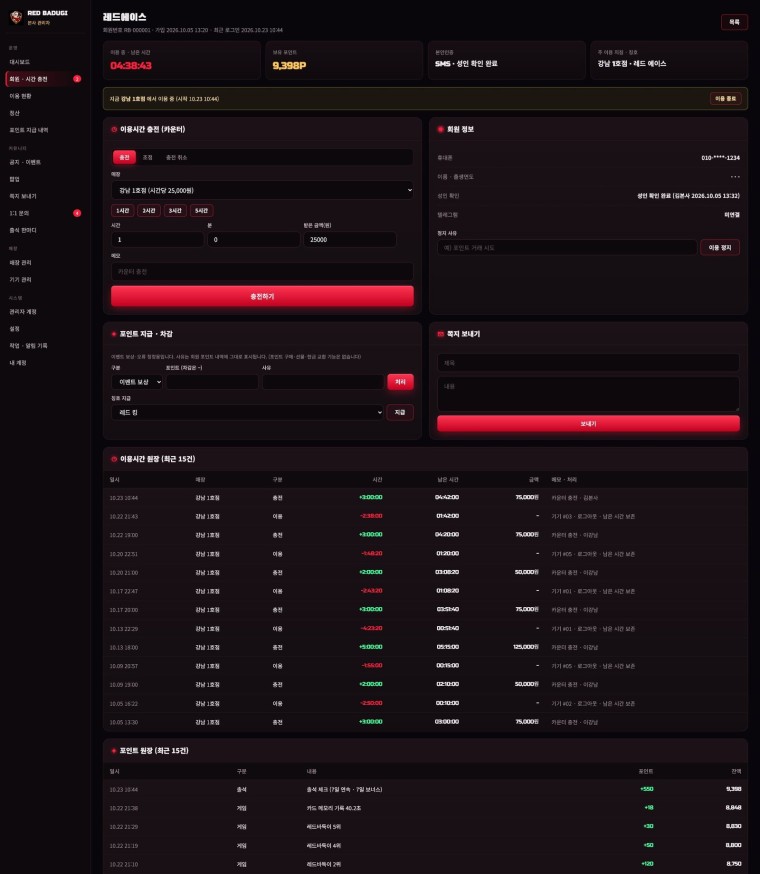Select the 2시간 preset
The width and height of the screenshot is (760, 874).
149,211
